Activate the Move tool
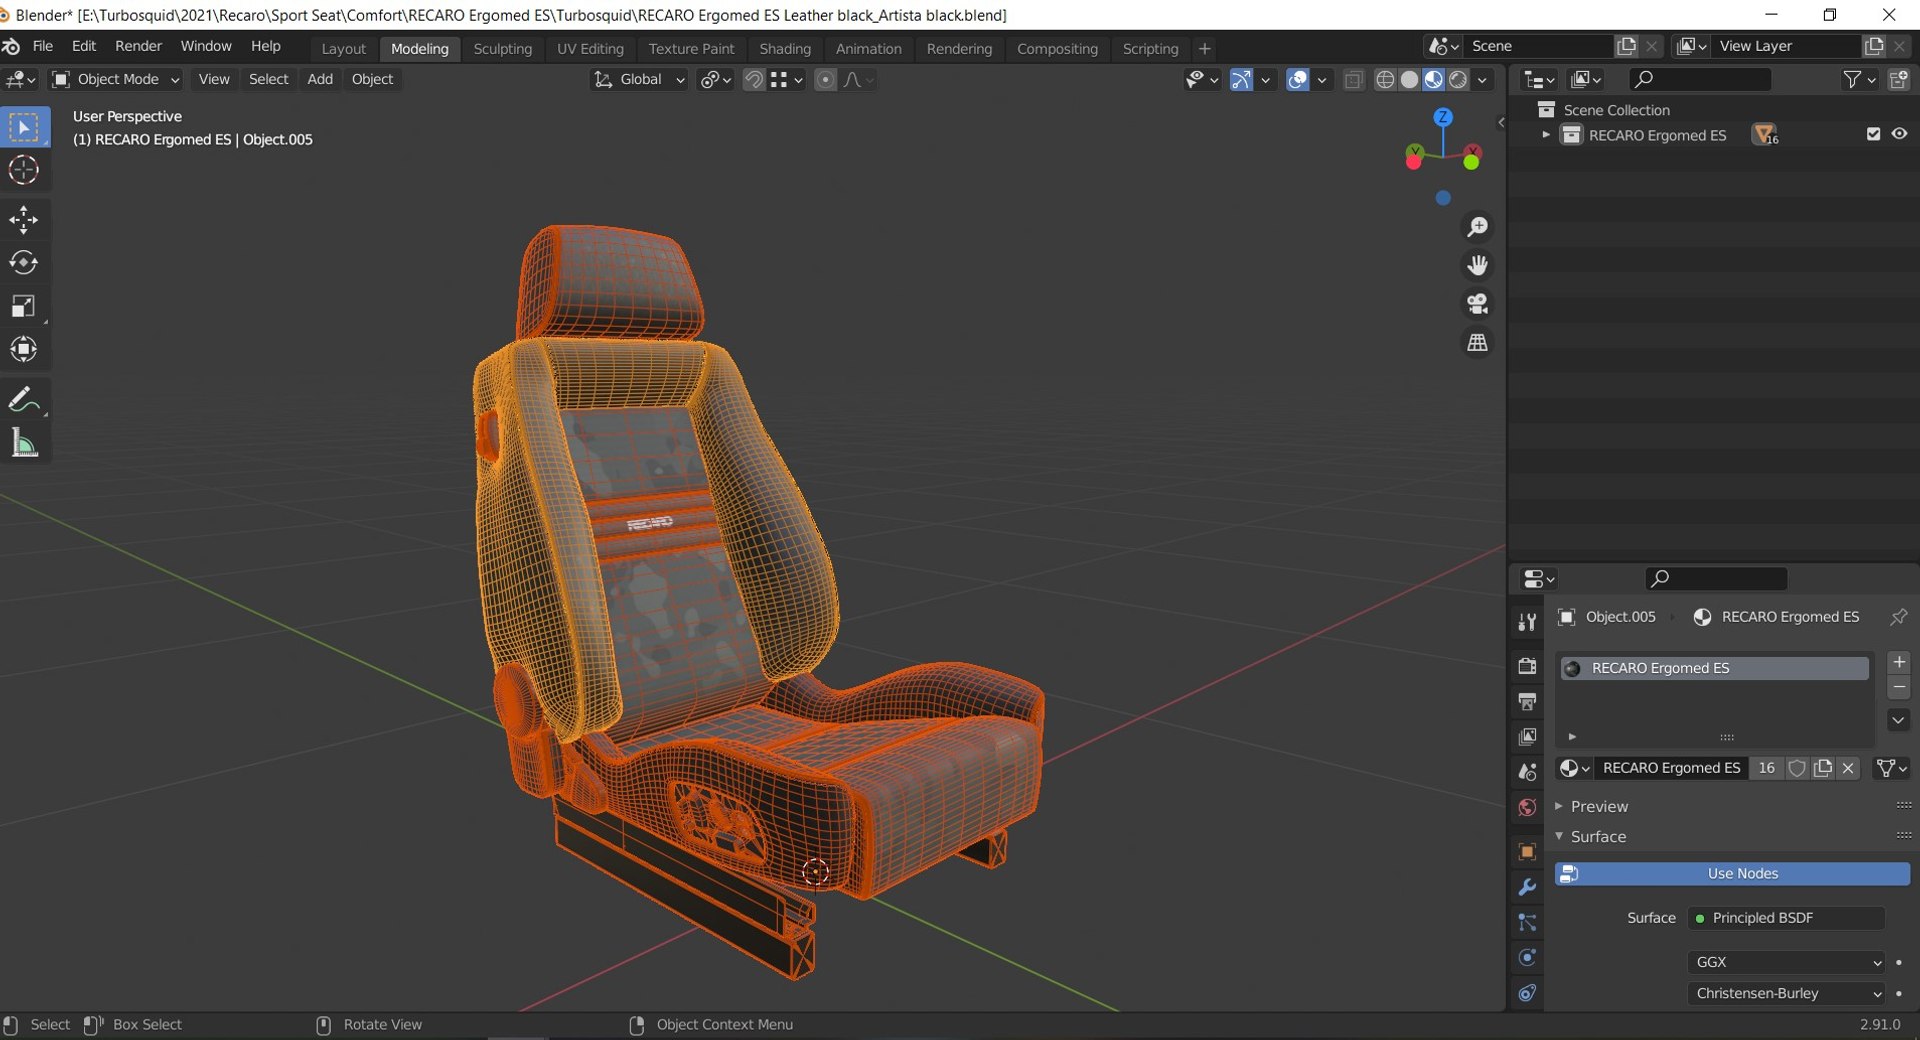1920x1040 pixels. [x=24, y=220]
